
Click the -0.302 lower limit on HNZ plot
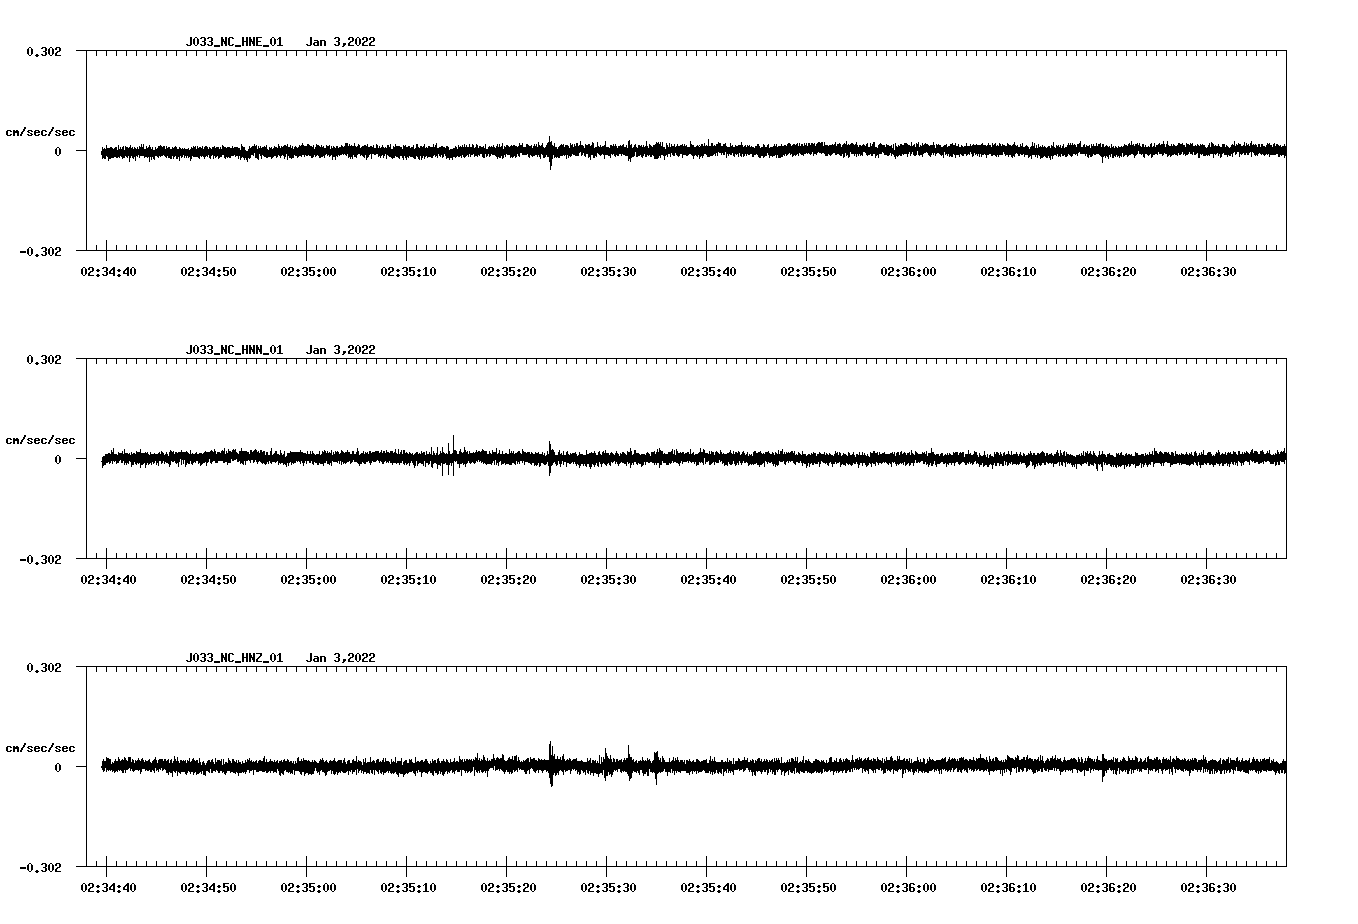(x=40, y=867)
